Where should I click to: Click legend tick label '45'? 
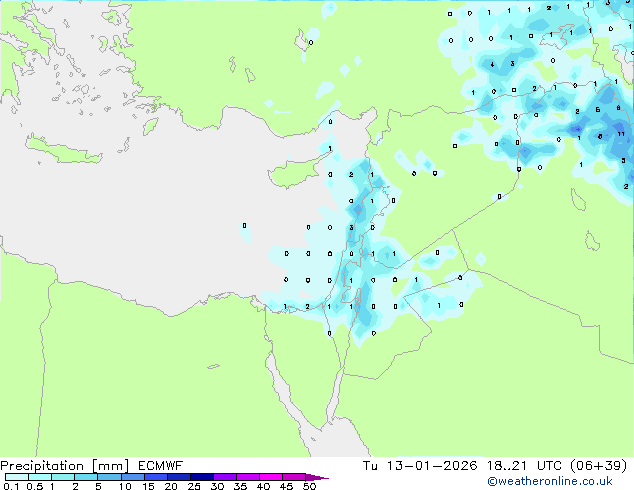[286, 486]
